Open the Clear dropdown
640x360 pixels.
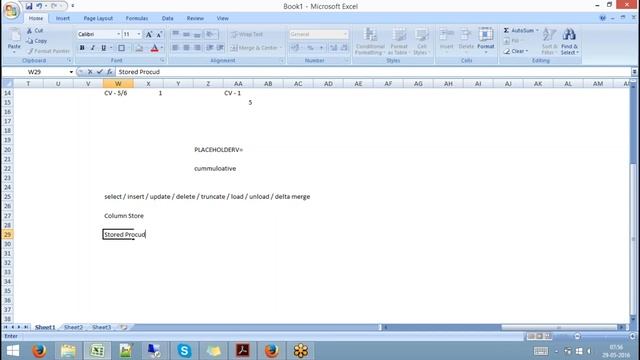[x=516, y=51]
